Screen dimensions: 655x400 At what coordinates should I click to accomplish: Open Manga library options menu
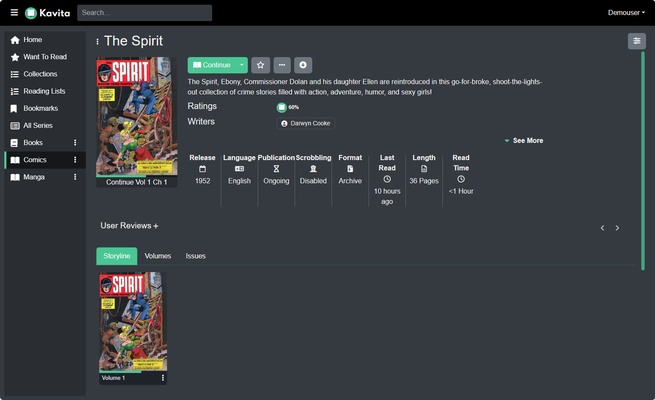pyautogui.click(x=75, y=177)
